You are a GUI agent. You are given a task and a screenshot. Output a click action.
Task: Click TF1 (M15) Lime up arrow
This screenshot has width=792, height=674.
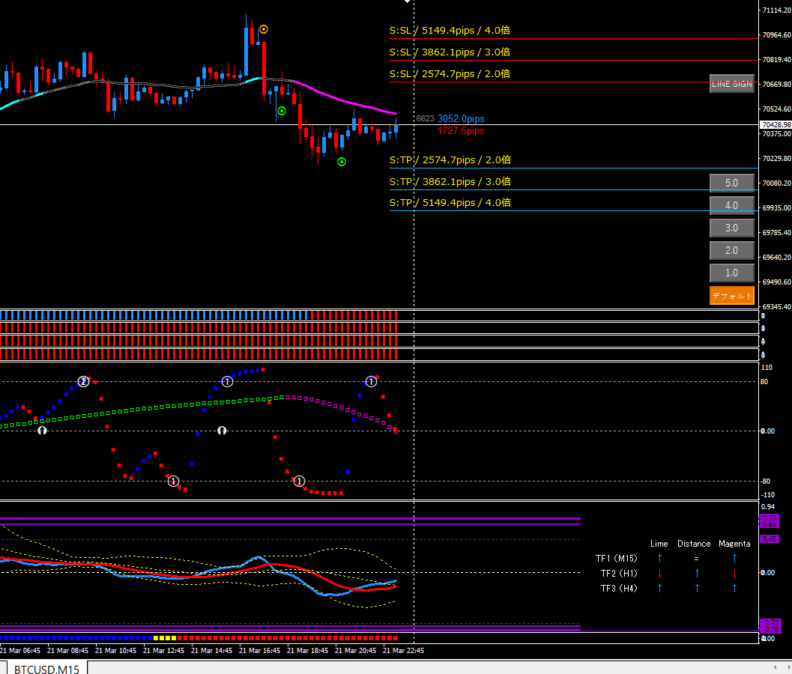tap(659, 558)
